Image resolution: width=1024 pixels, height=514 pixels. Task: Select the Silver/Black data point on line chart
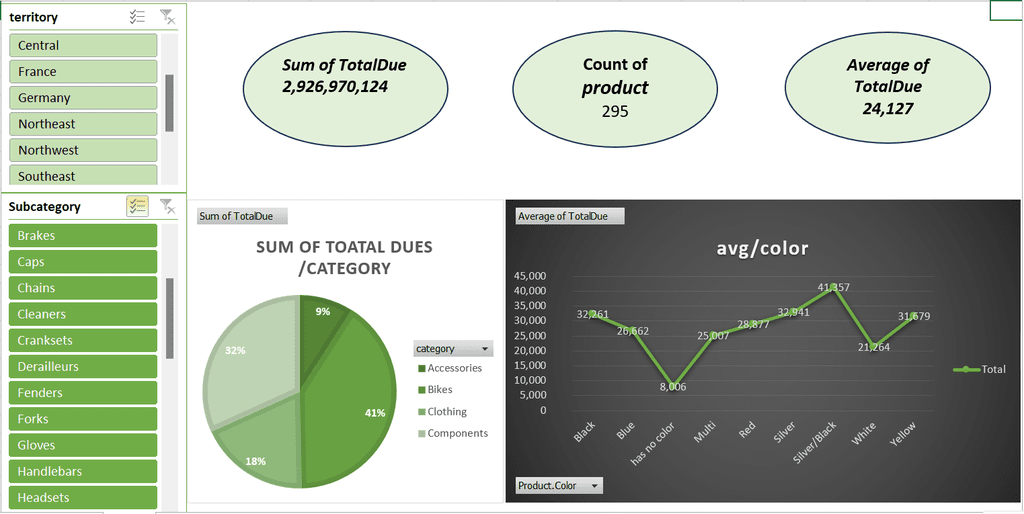tap(833, 287)
